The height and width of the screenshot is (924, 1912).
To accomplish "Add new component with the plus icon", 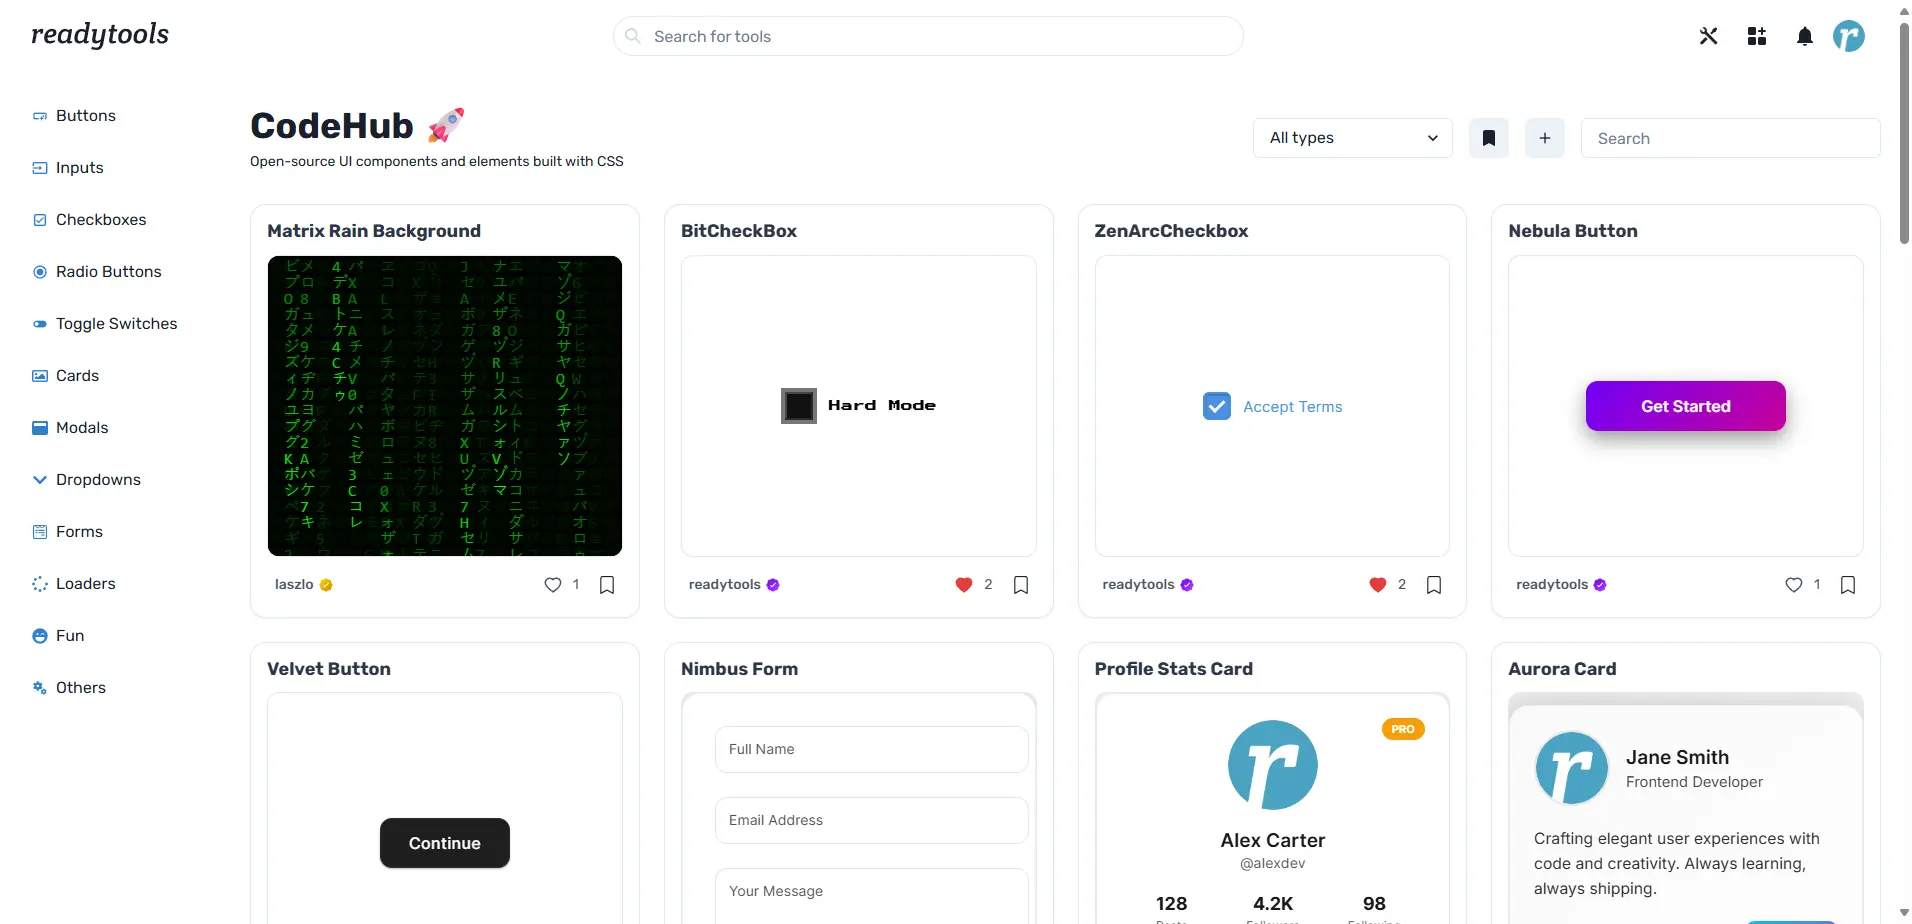I will (1544, 138).
